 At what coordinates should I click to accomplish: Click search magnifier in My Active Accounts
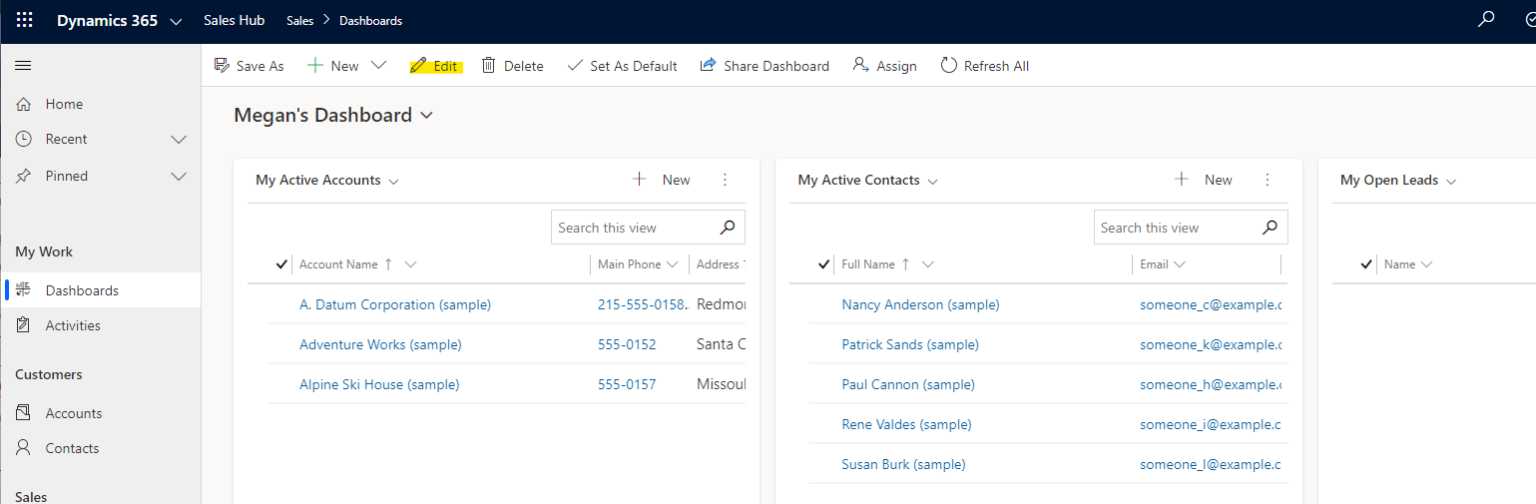pos(728,227)
